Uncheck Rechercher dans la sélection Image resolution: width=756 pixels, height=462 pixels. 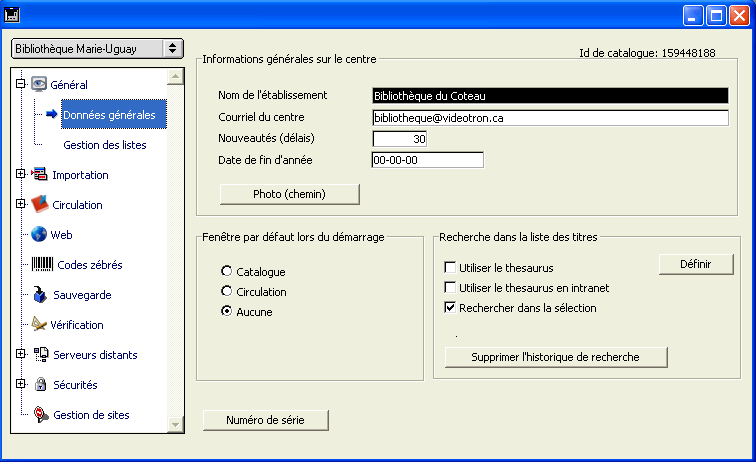point(450,308)
